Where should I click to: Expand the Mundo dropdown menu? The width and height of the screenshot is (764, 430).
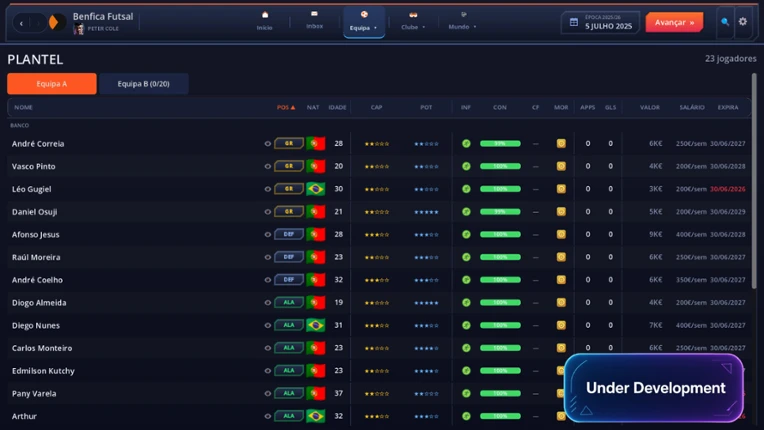pos(462,22)
